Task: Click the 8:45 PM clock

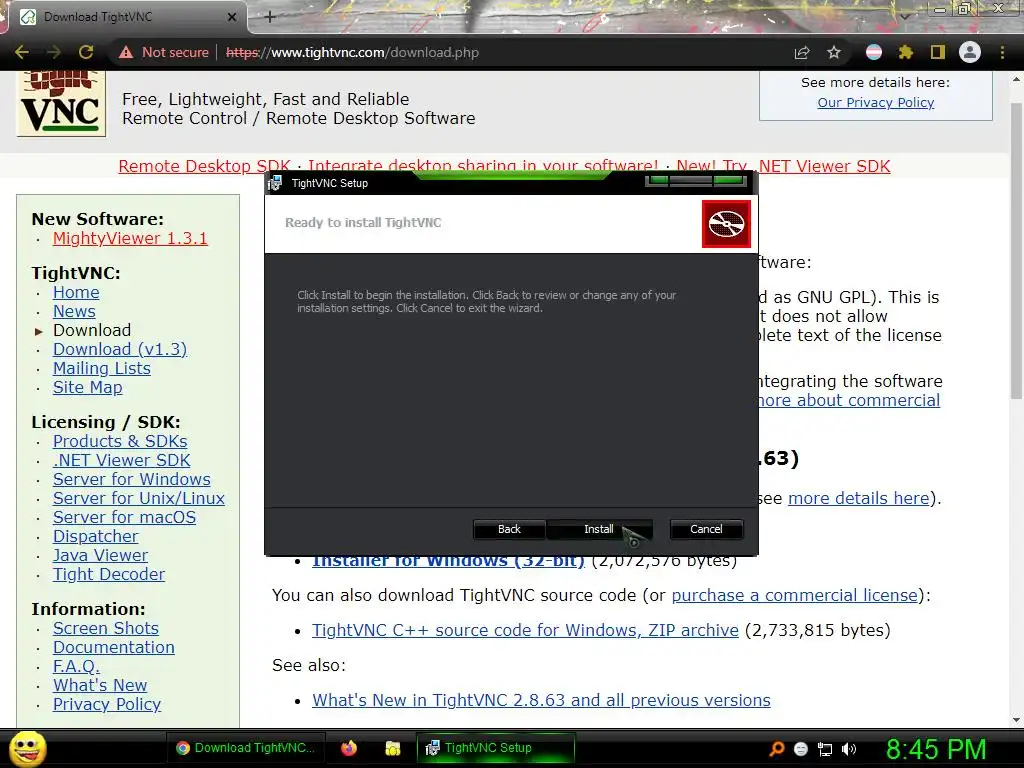Action: (936, 749)
